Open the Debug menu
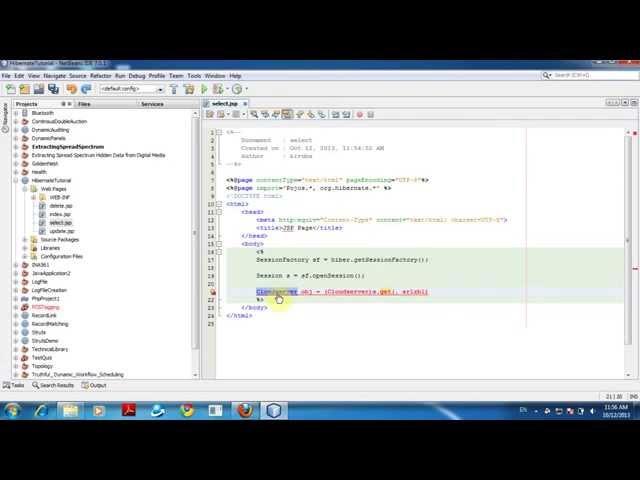 coord(137,76)
